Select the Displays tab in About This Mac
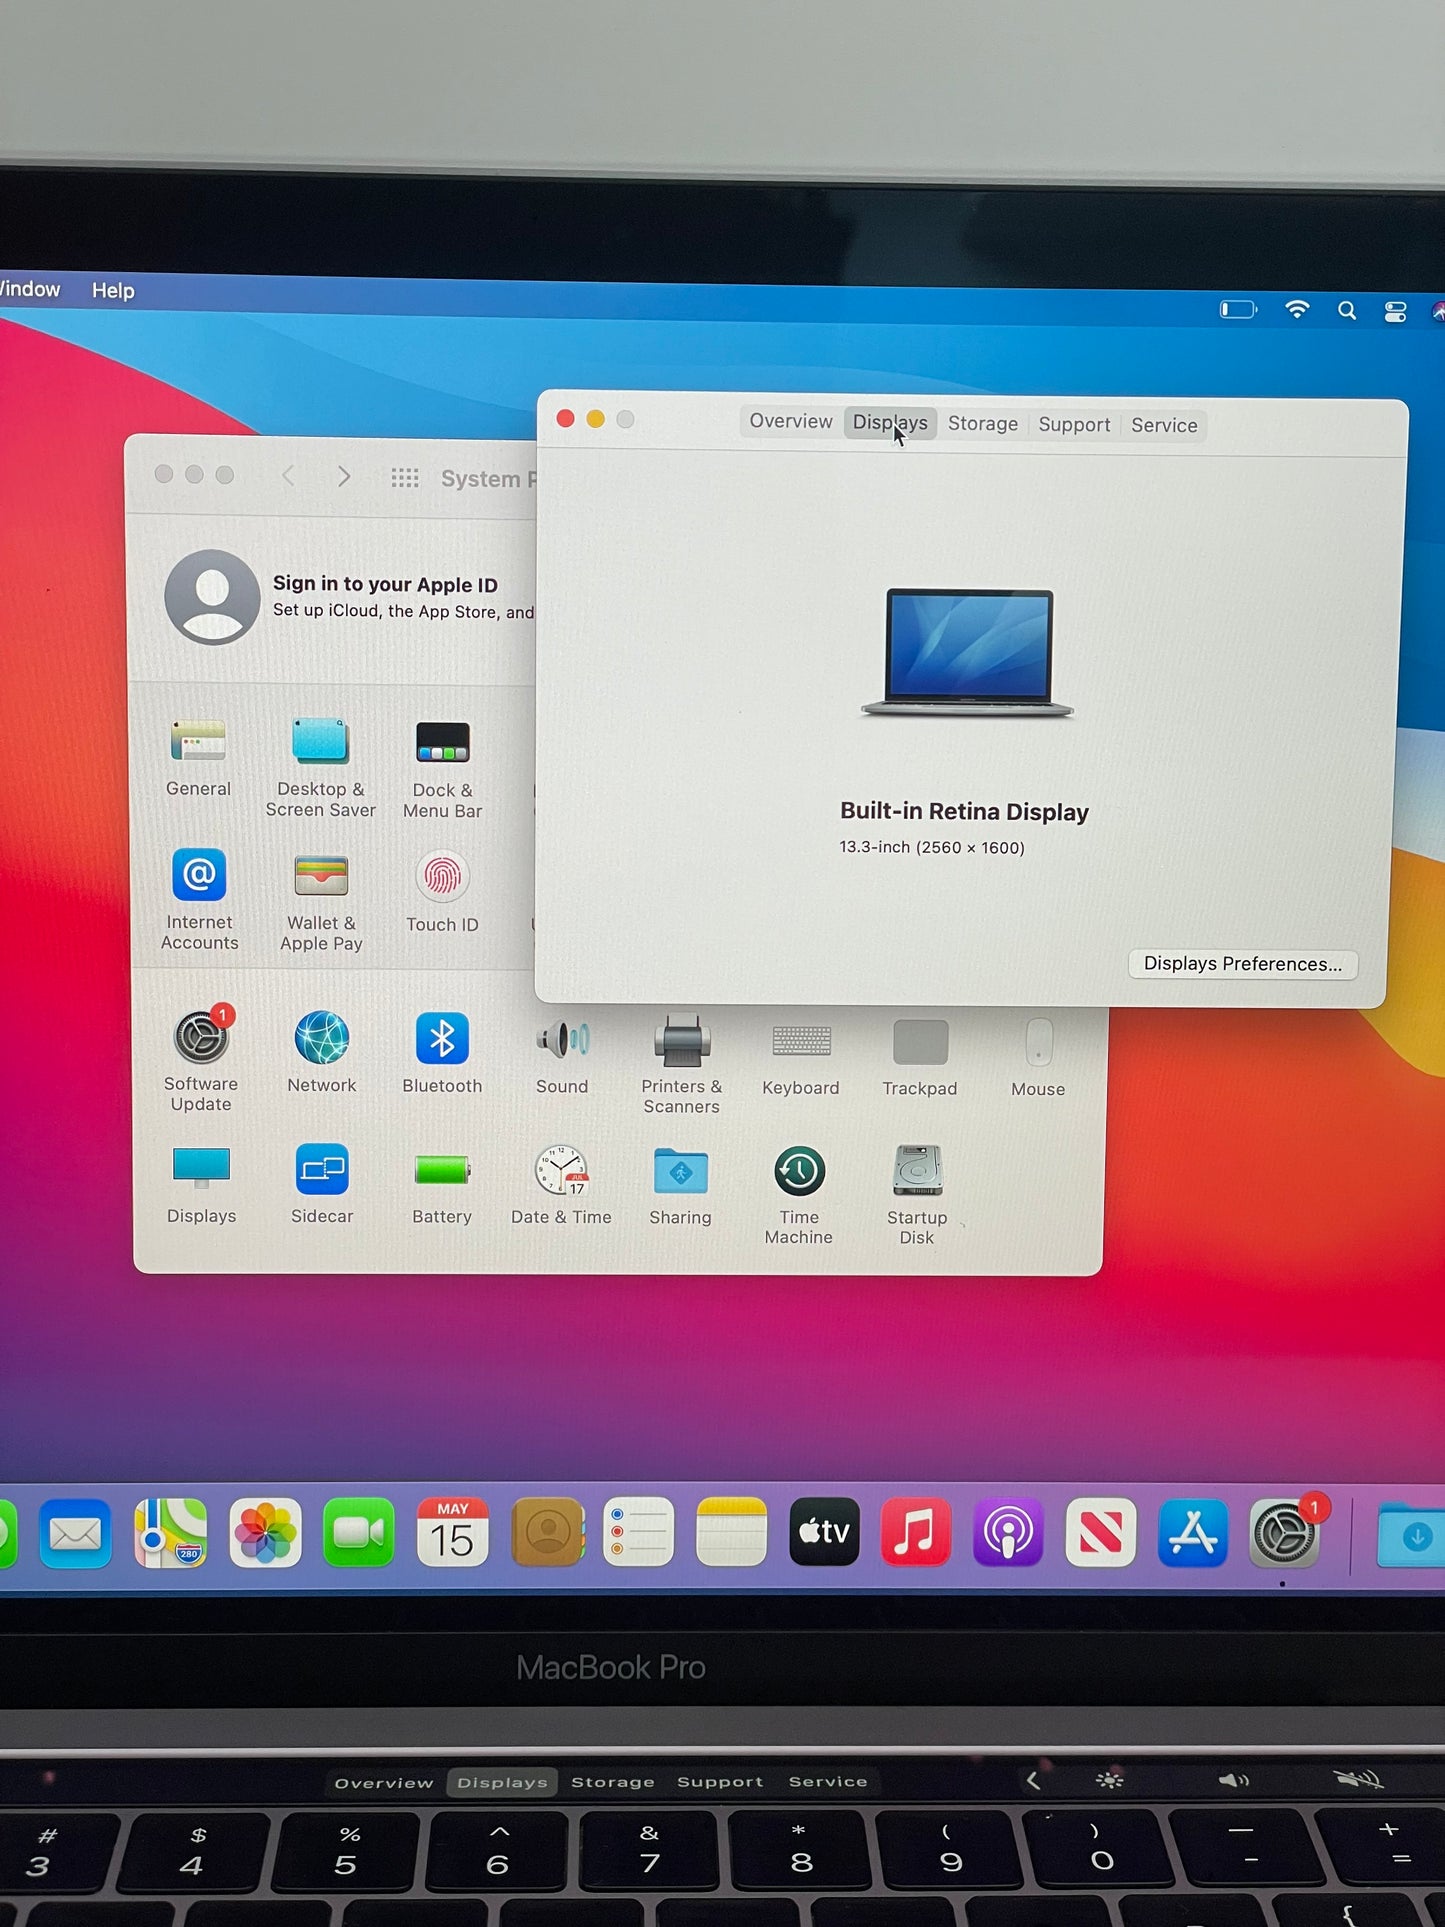This screenshot has height=1927, width=1445. (890, 423)
